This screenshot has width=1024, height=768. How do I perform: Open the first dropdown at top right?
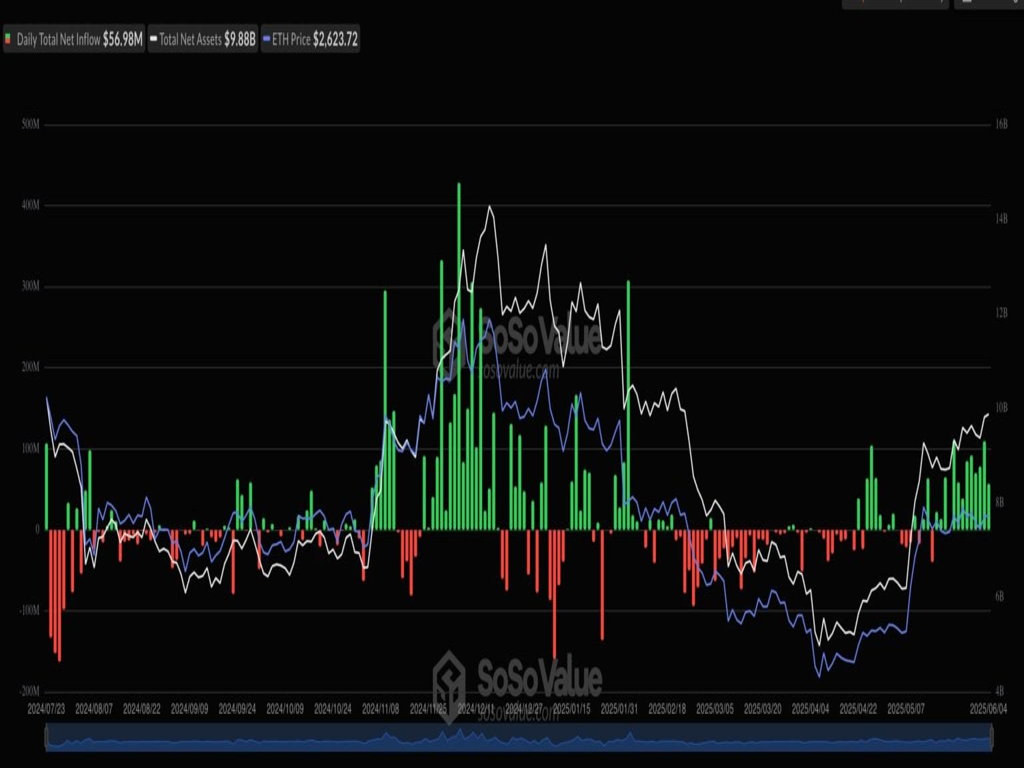pyautogui.click(x=894, y=3)
